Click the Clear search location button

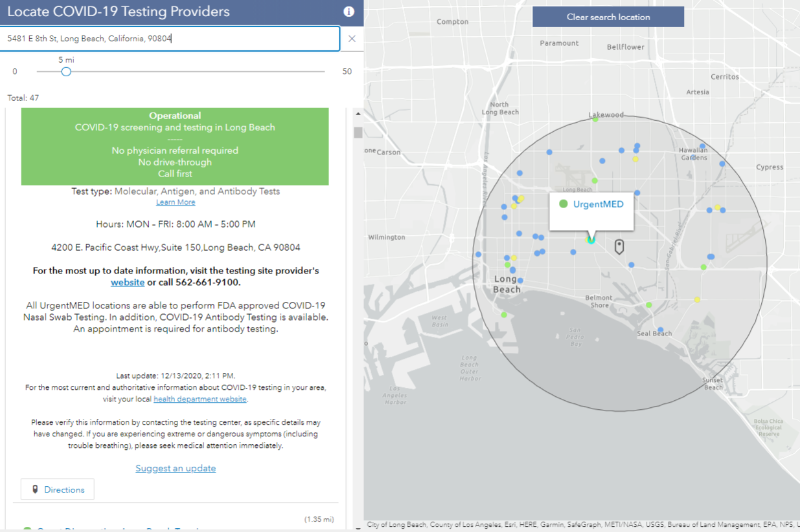tap(608, 17)
